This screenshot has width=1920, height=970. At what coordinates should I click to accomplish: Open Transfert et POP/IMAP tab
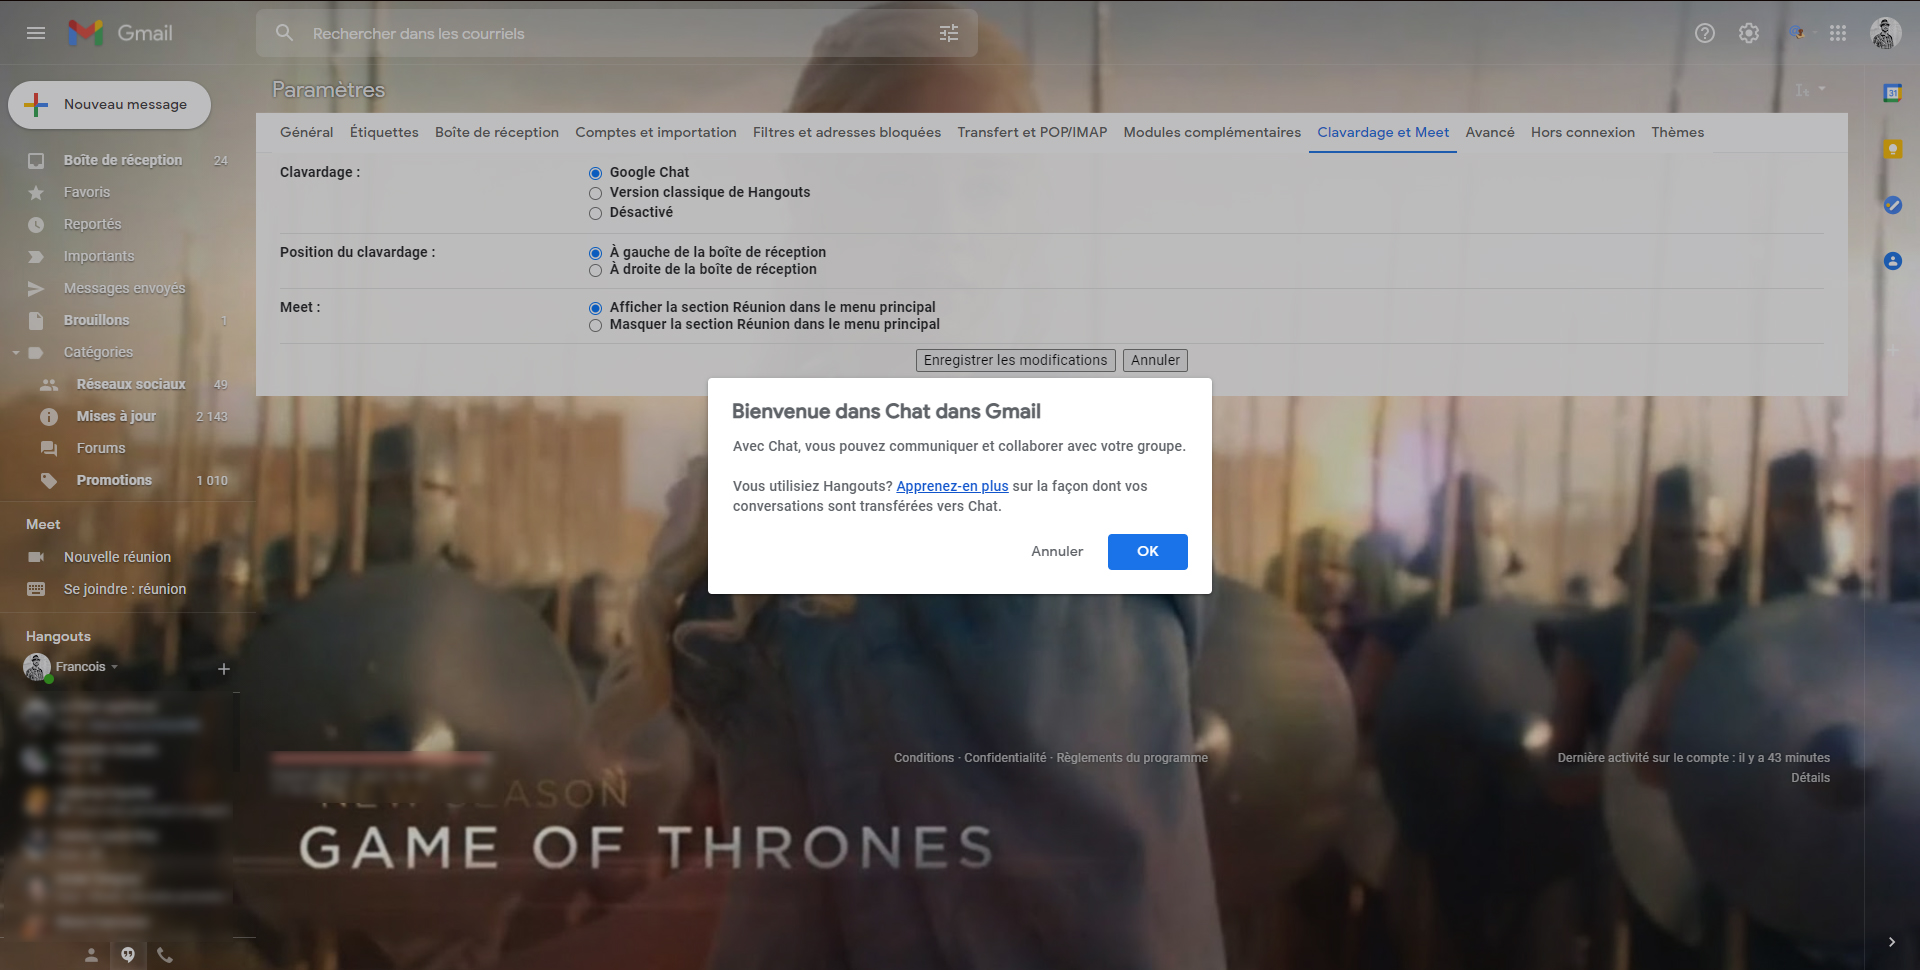pyautogui.click(x=1032, y=132)
